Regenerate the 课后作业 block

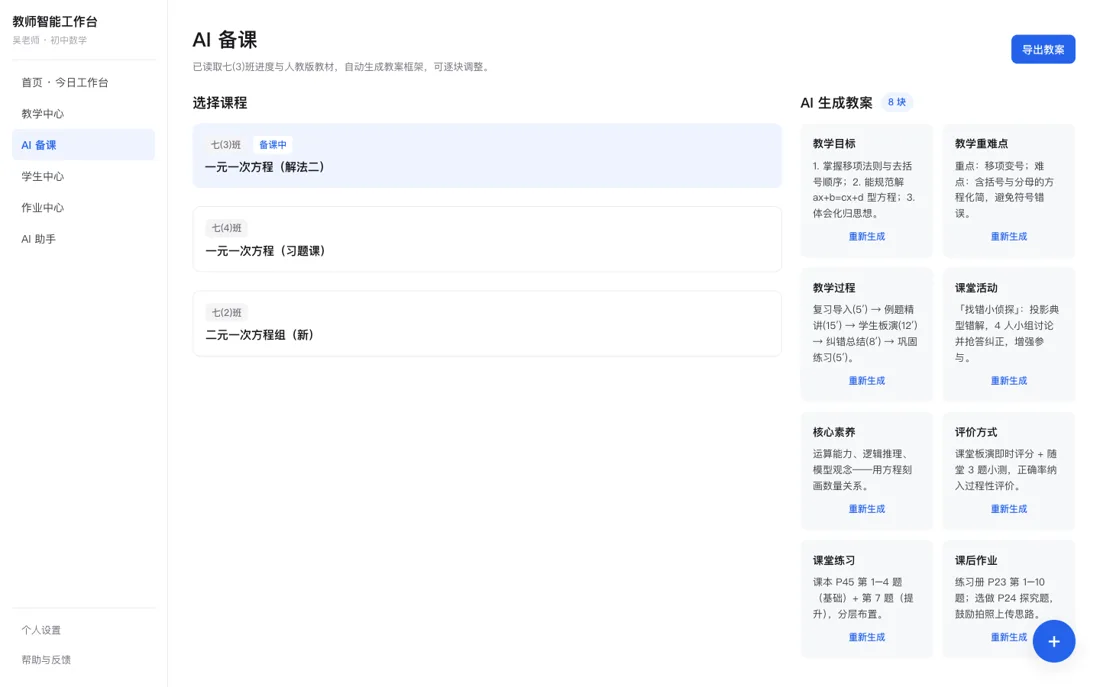tap(1008, 637)
